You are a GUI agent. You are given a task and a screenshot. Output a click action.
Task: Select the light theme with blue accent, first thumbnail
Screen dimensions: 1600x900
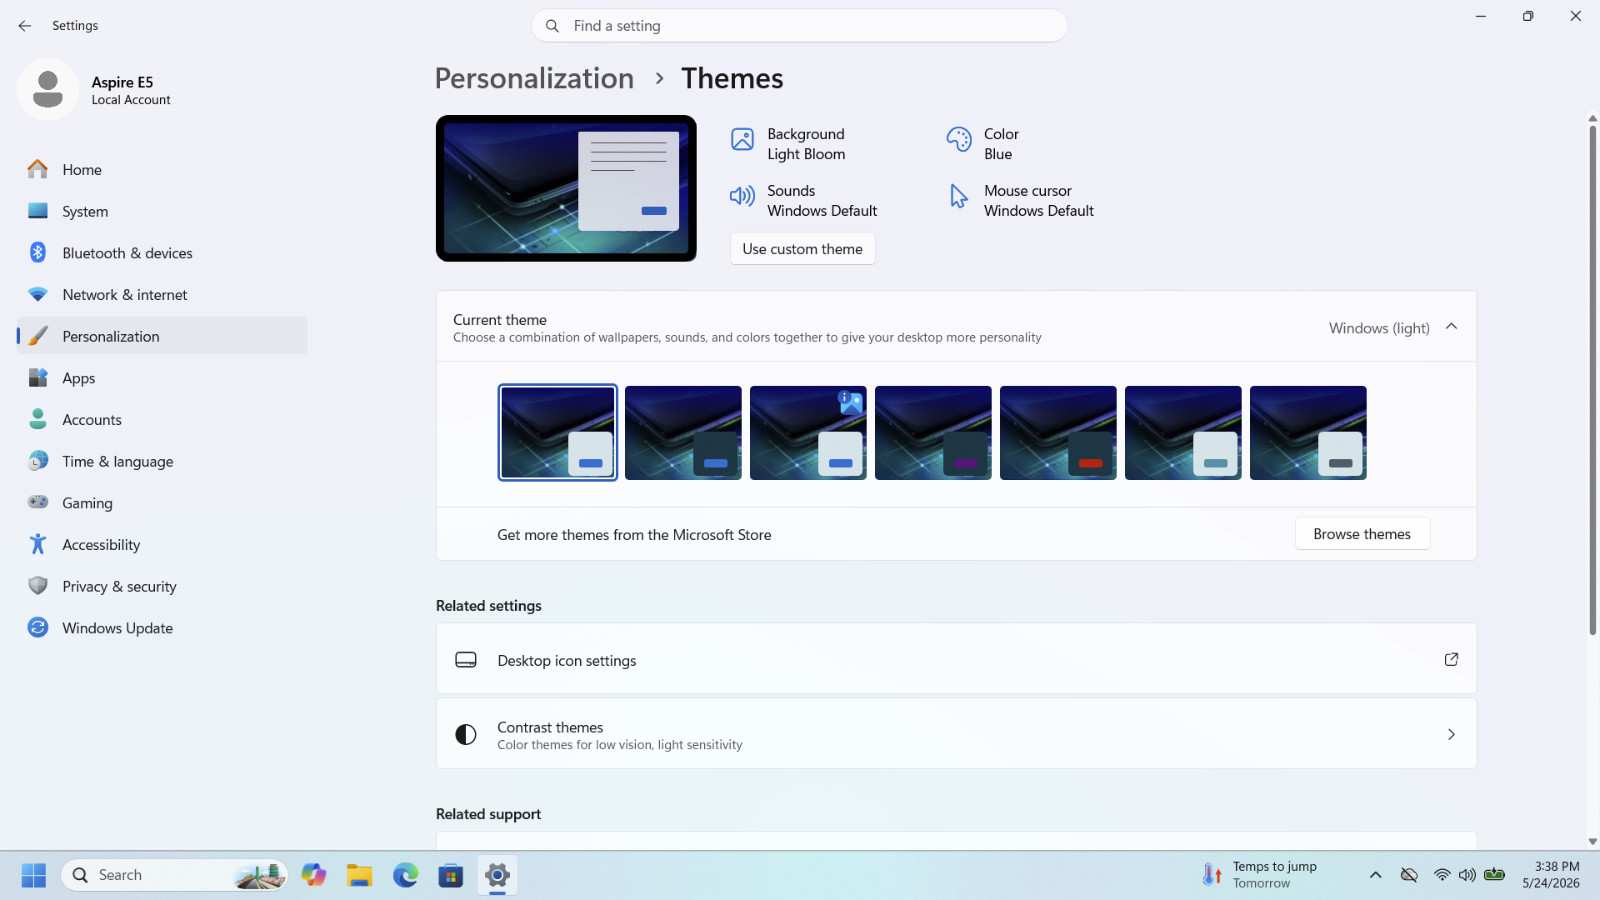[x=558, y=433]
